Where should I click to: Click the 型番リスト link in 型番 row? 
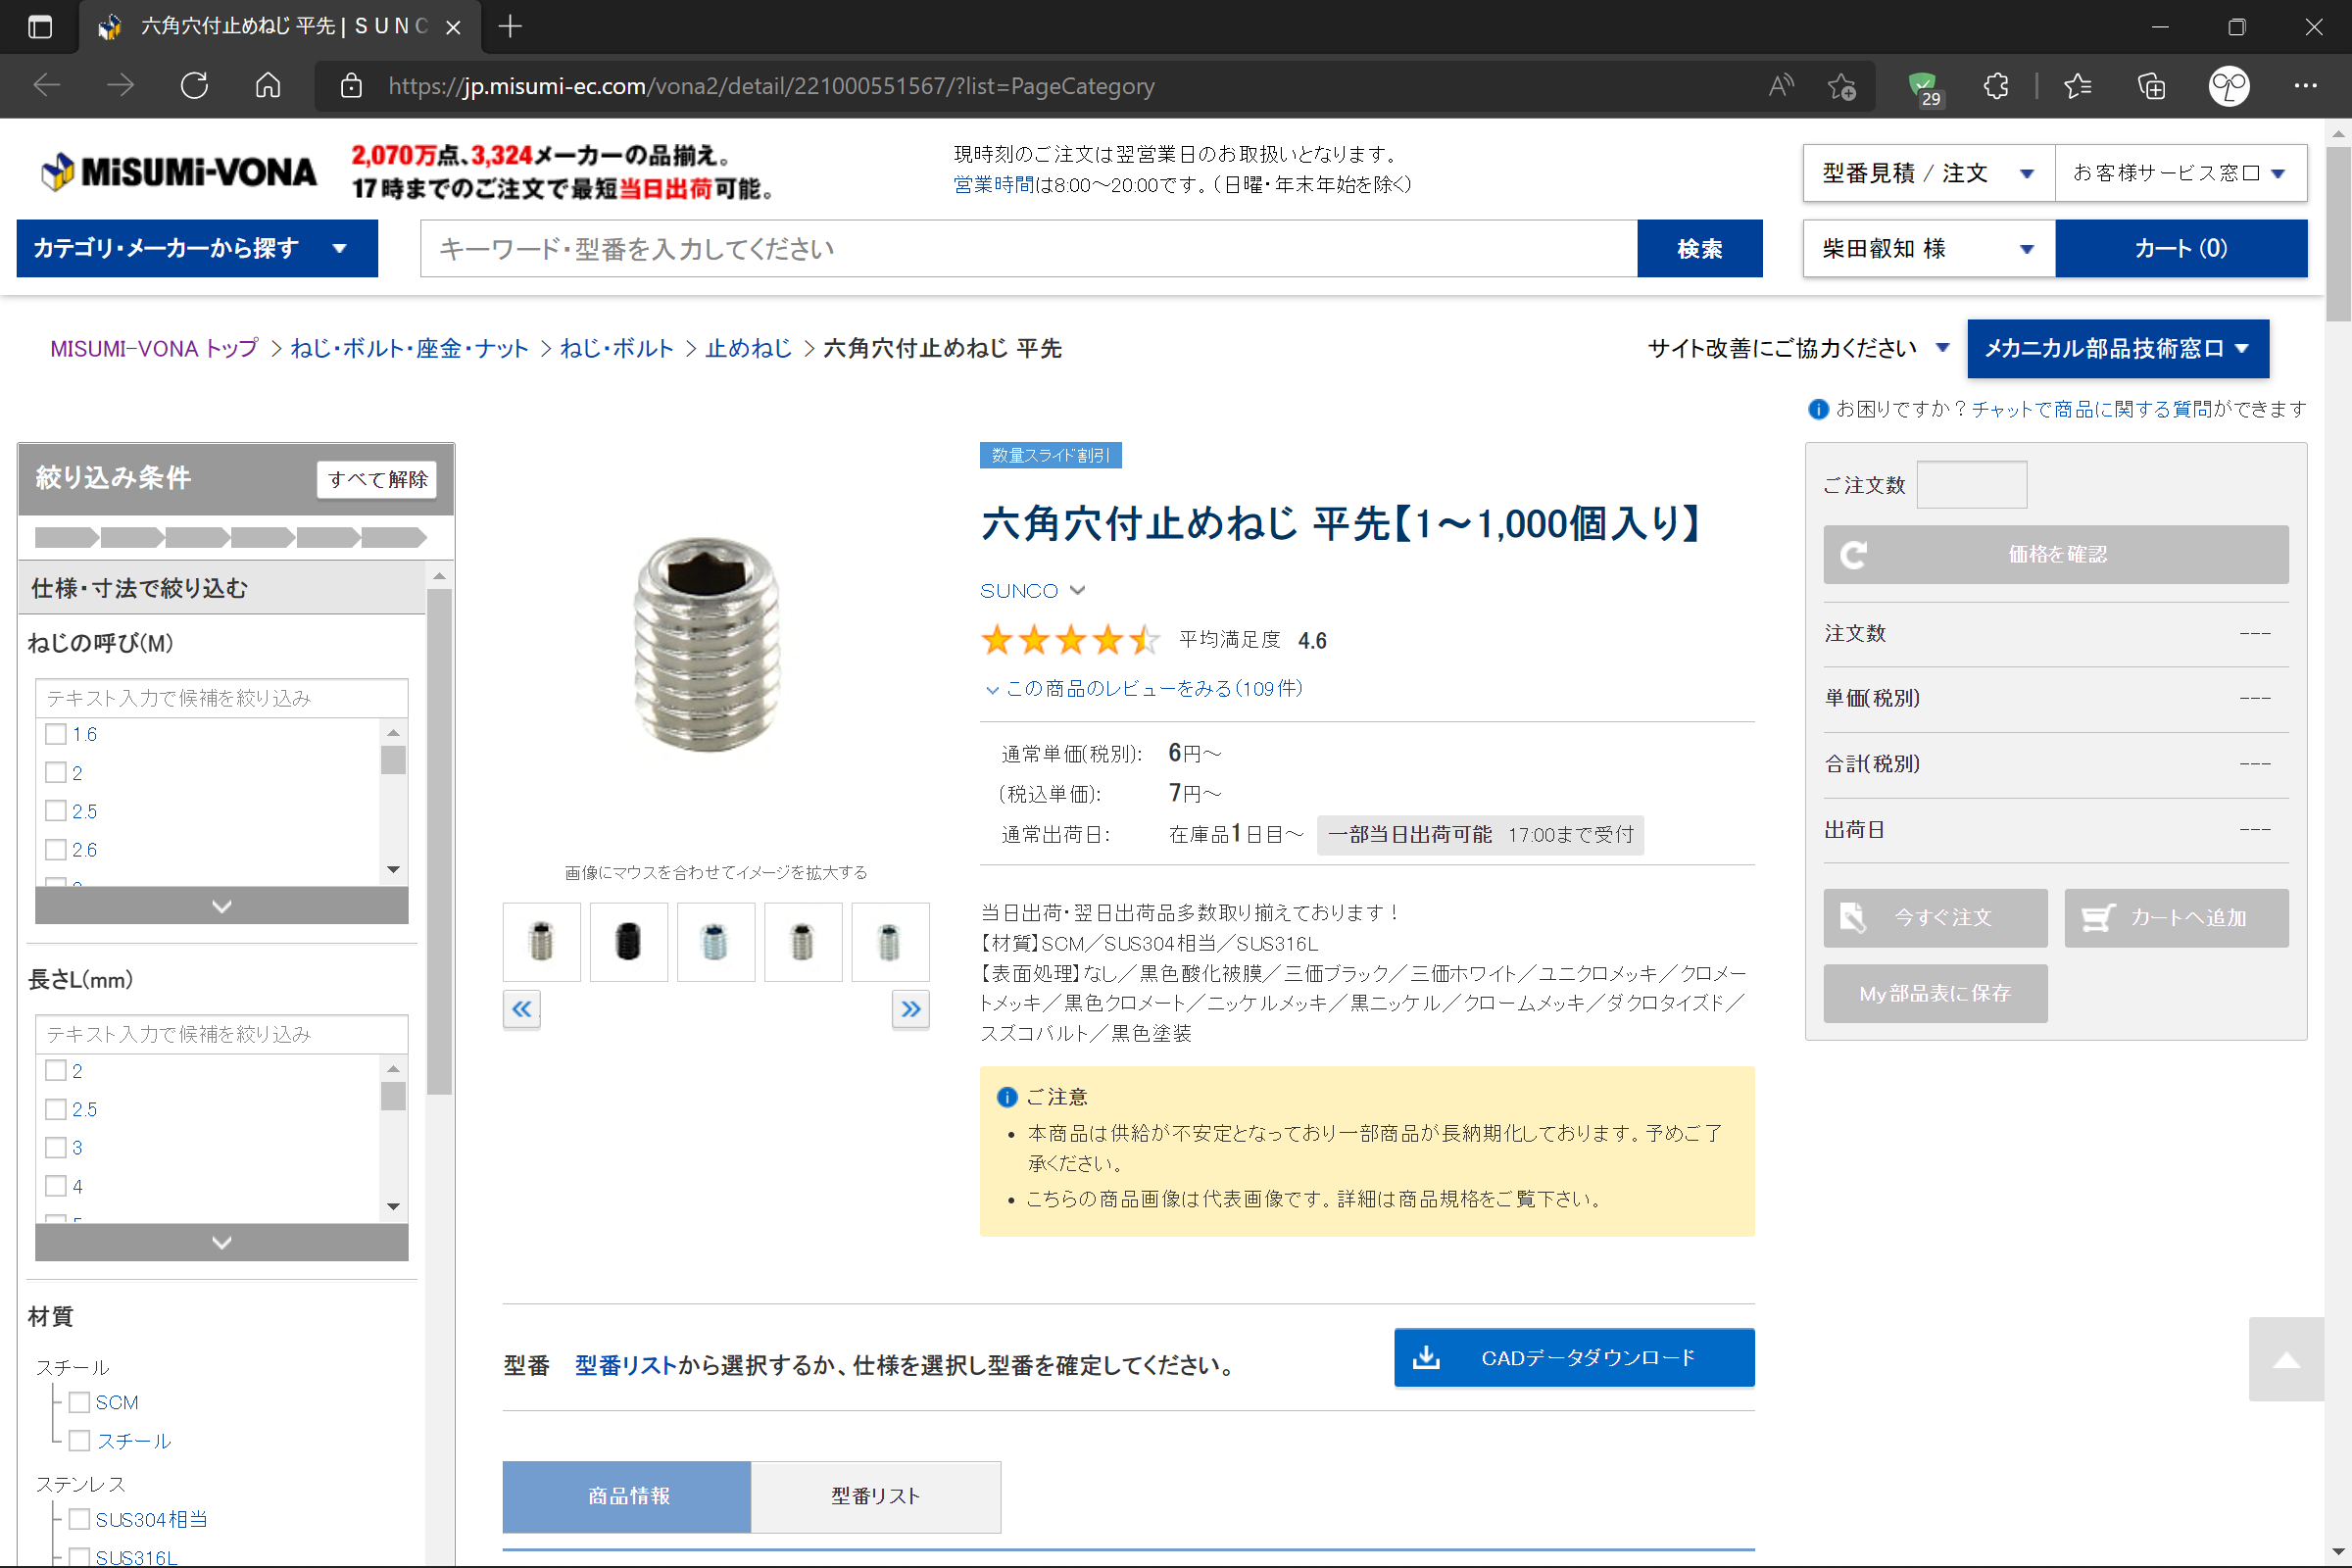click(x=626, y=1365)
